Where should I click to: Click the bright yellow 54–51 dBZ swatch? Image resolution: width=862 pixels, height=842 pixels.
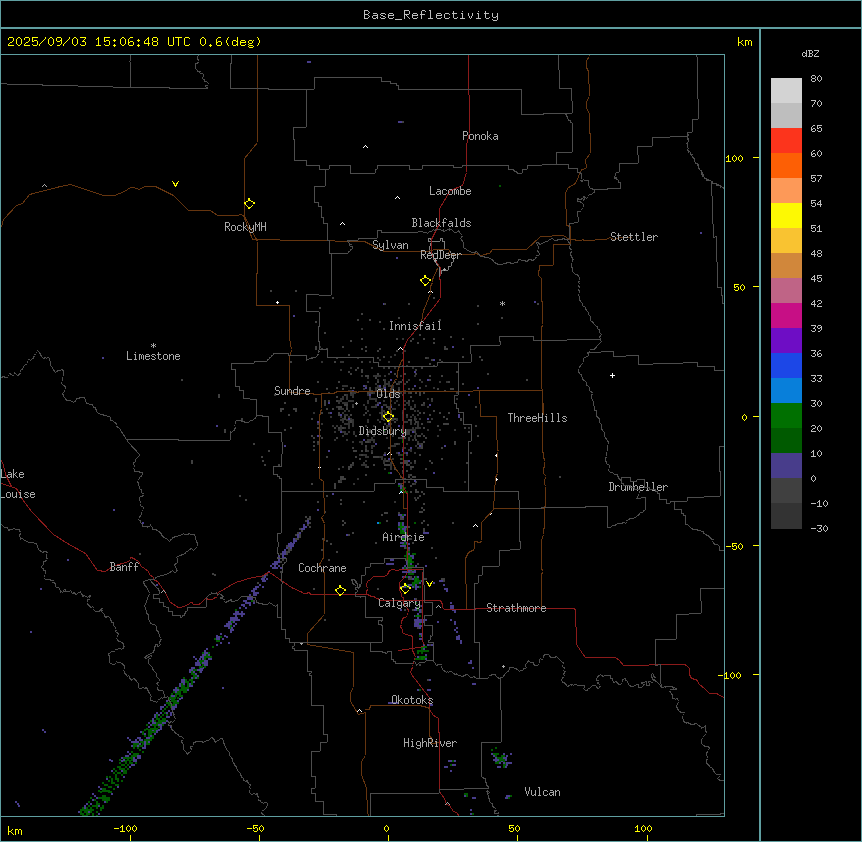point(786,215)
